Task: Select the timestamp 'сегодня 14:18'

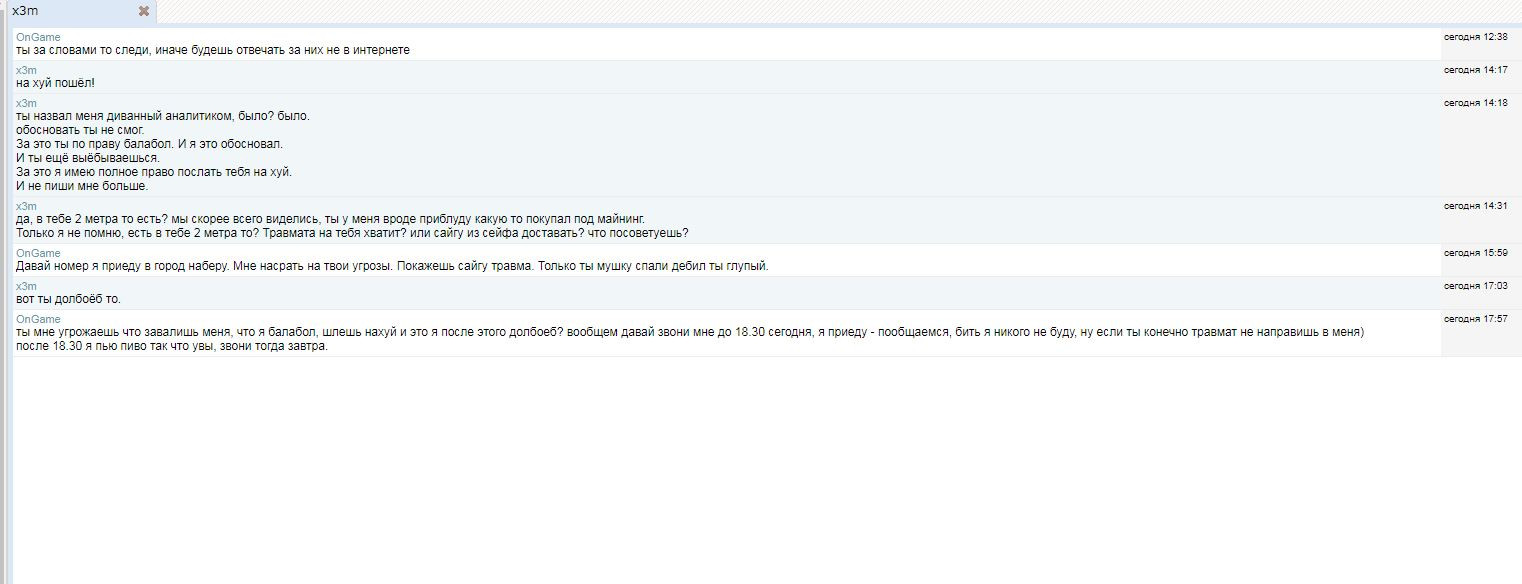Action: pyautogui.click(x=1475, y=102)
